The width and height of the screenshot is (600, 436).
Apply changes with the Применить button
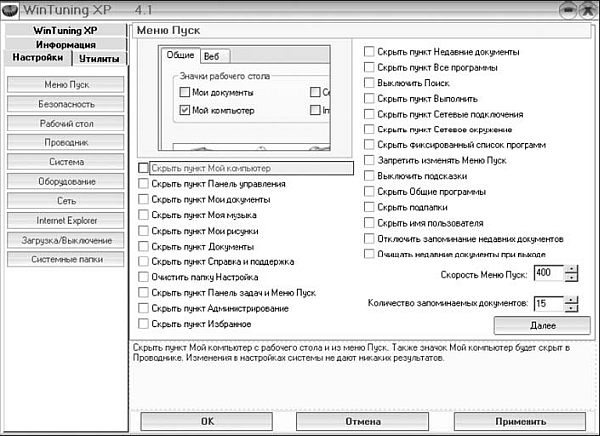[520, 421]
